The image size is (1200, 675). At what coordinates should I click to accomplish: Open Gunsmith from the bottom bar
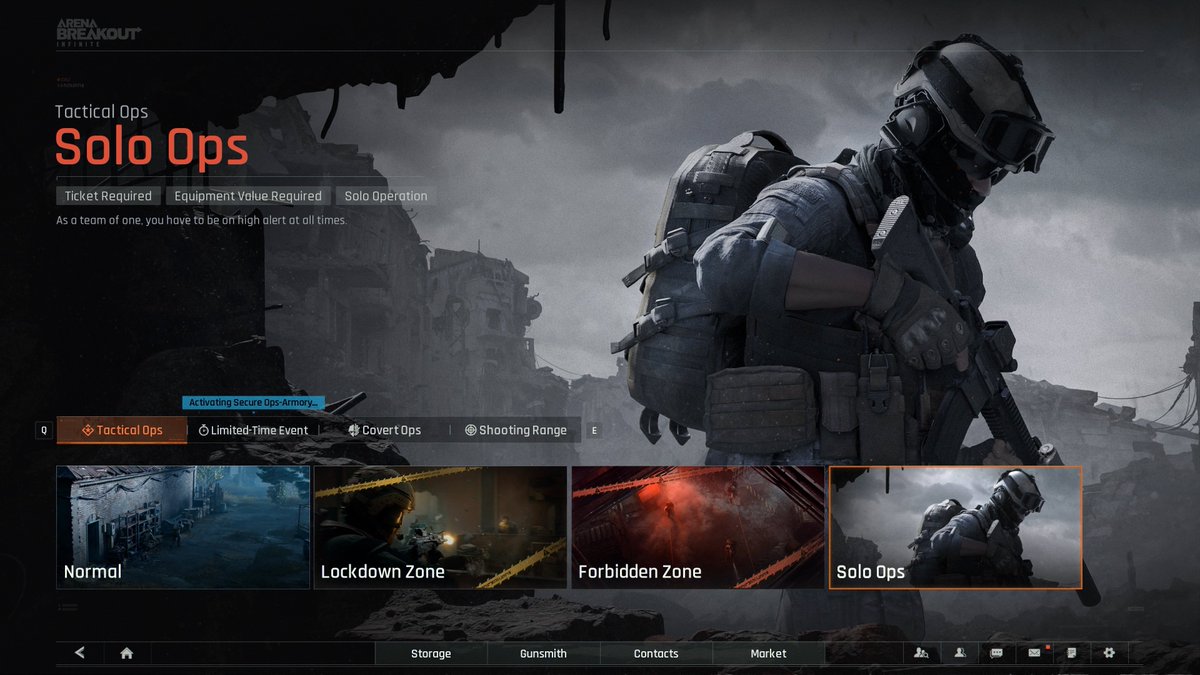pos(543,653)
